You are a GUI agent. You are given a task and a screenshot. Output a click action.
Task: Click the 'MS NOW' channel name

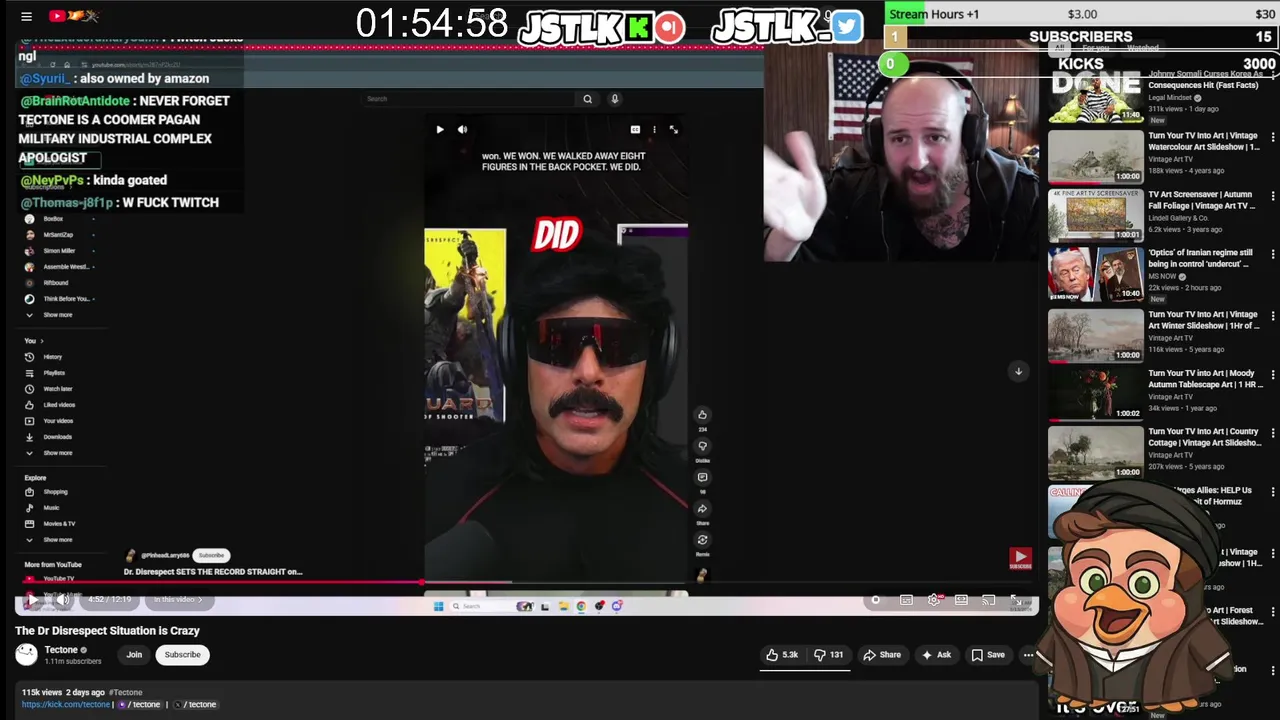(x=1162, y=276)
